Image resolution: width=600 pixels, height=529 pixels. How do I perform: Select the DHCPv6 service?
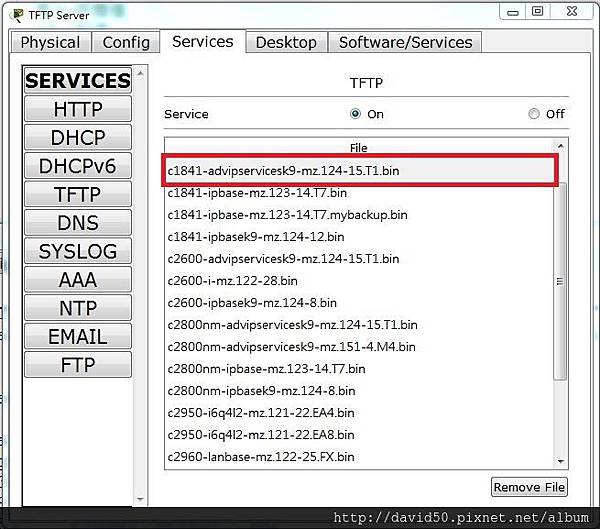pyautogui.click(x=78, y=166)
